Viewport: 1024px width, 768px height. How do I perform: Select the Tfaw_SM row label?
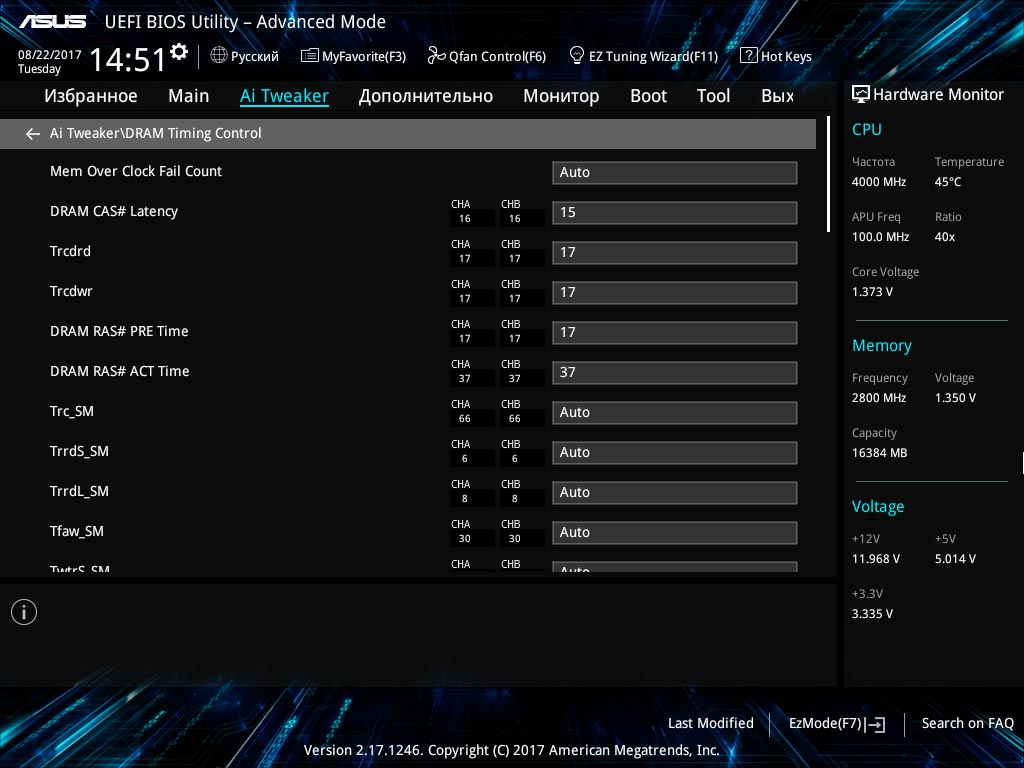click(x=76, y=532)
